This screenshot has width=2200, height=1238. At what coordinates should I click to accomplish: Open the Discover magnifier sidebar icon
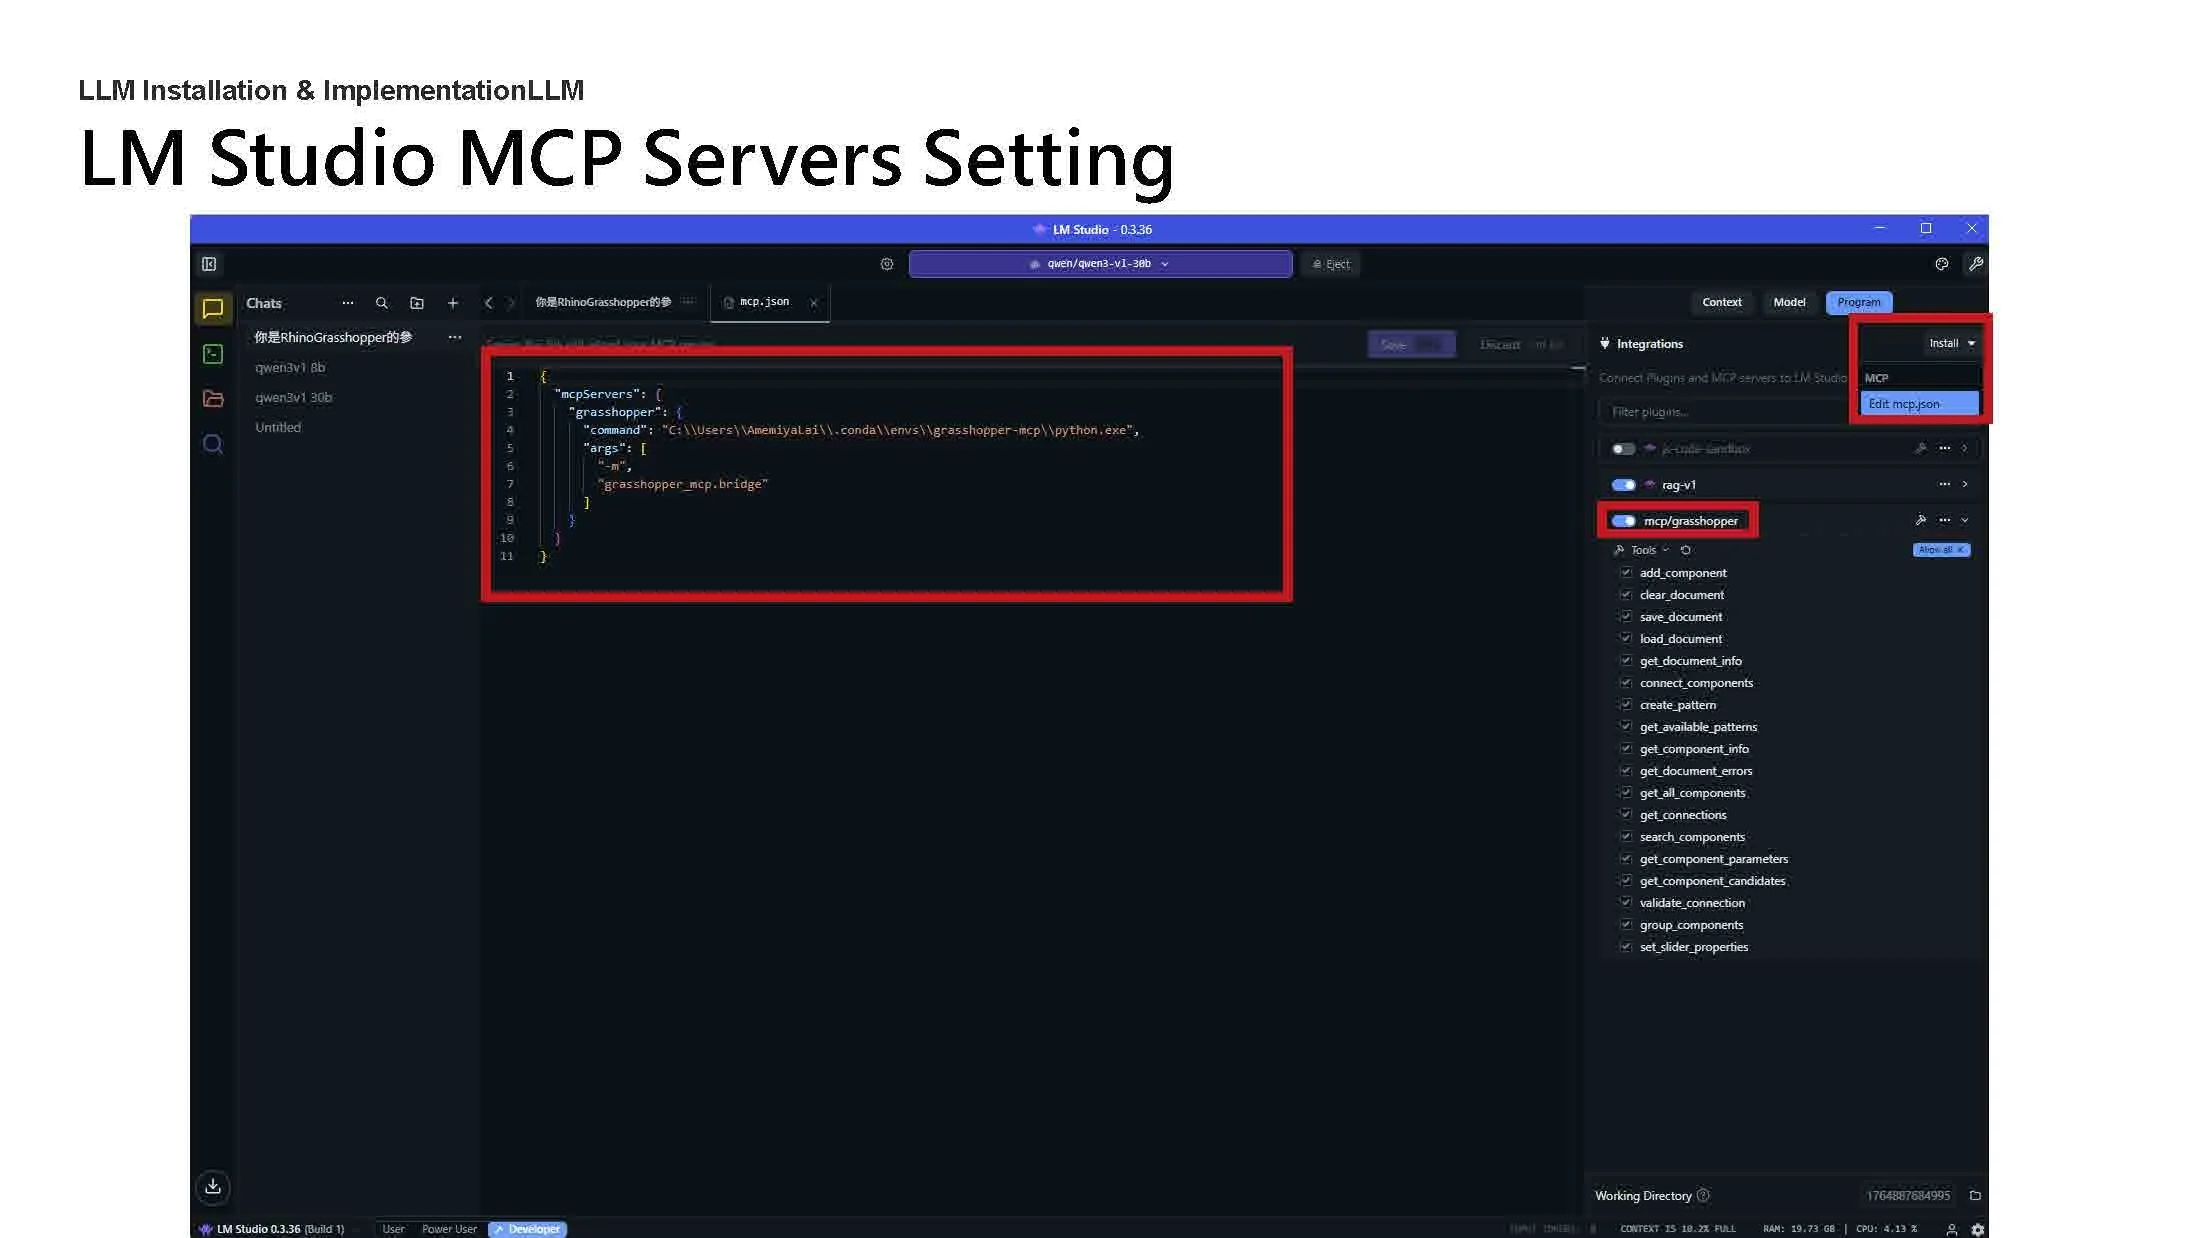213,444
